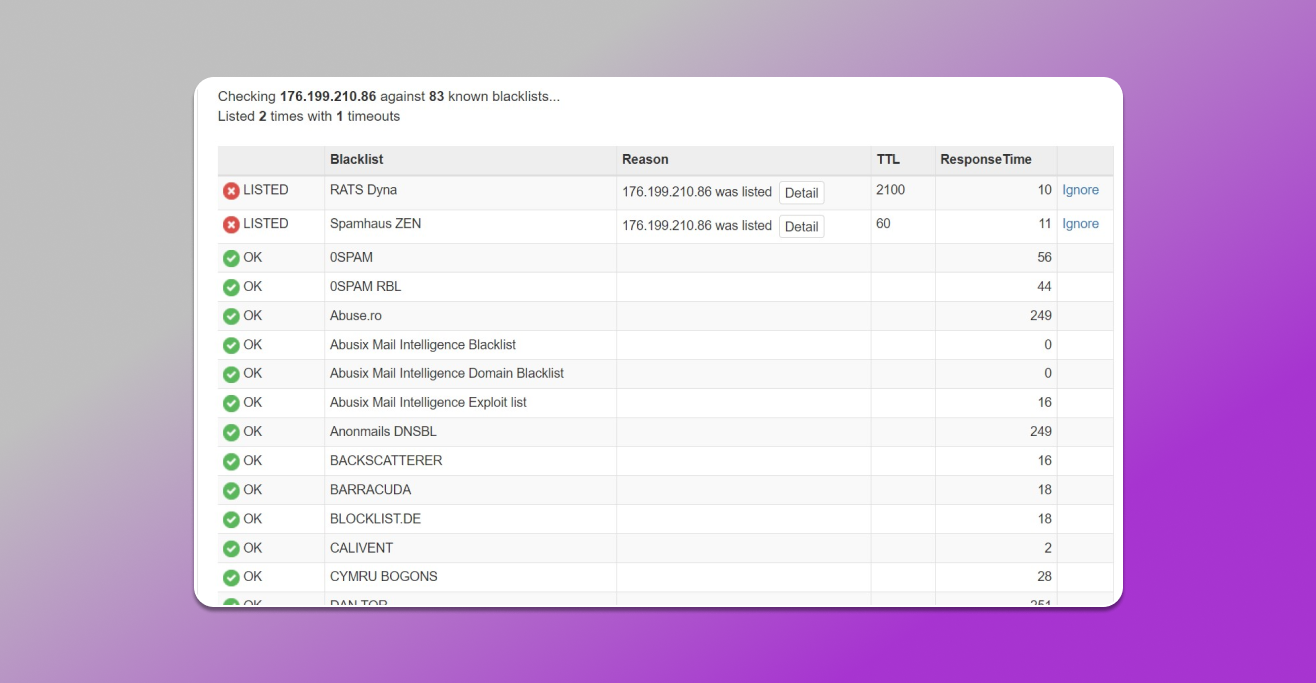1316x683 pixels.
Task: Click the 'Listed 2 times with 1 timeouts' line
Action: click(x=309, y=116)
